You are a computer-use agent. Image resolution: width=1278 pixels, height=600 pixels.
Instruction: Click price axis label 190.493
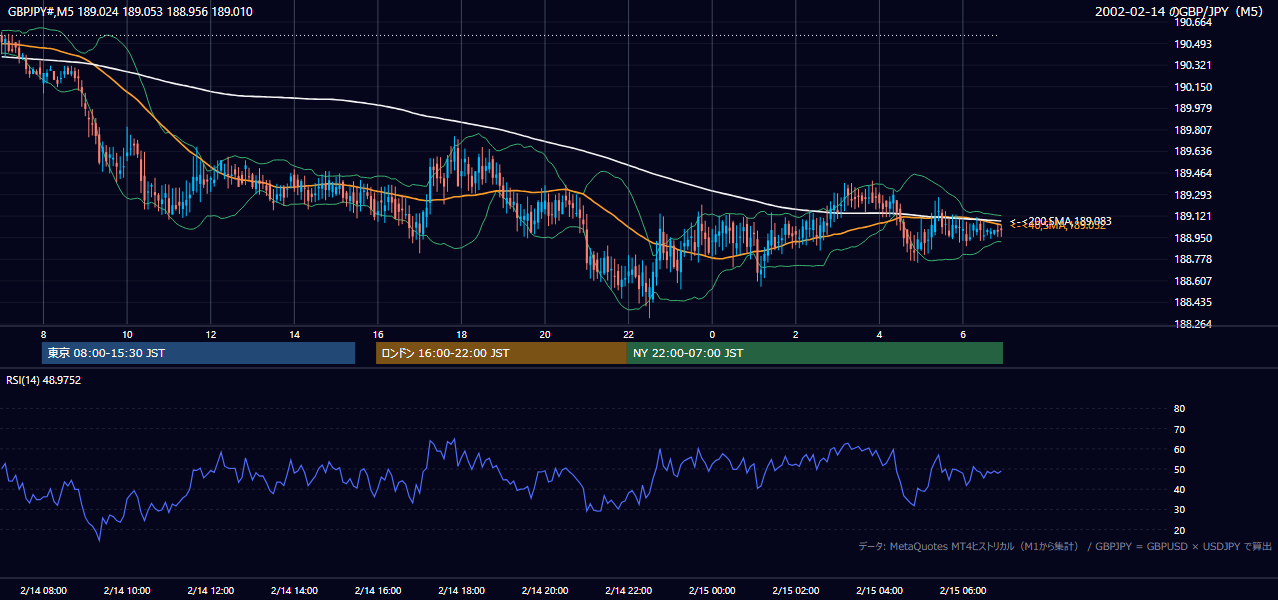[1193, 44]
